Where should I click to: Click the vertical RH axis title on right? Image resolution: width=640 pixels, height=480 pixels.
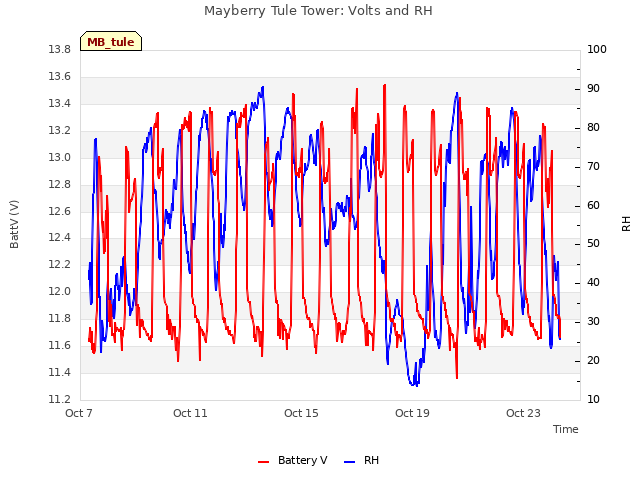tap(626, 224)
